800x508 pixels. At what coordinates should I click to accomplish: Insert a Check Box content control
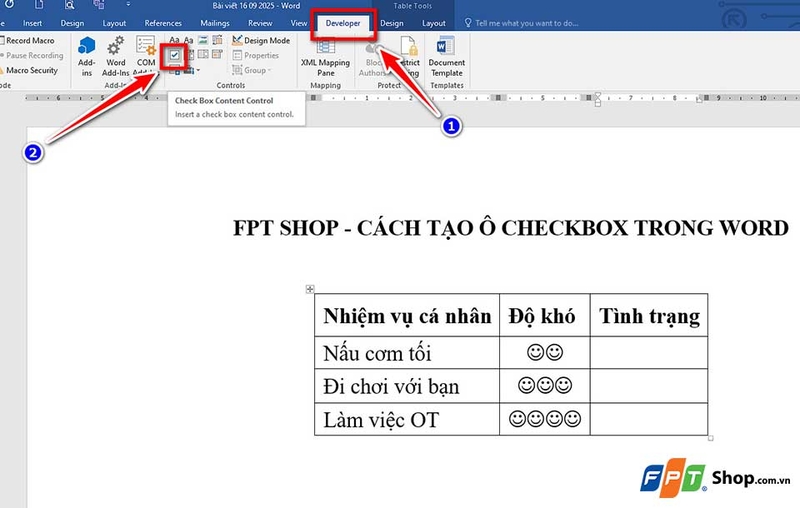pos(174,55)
